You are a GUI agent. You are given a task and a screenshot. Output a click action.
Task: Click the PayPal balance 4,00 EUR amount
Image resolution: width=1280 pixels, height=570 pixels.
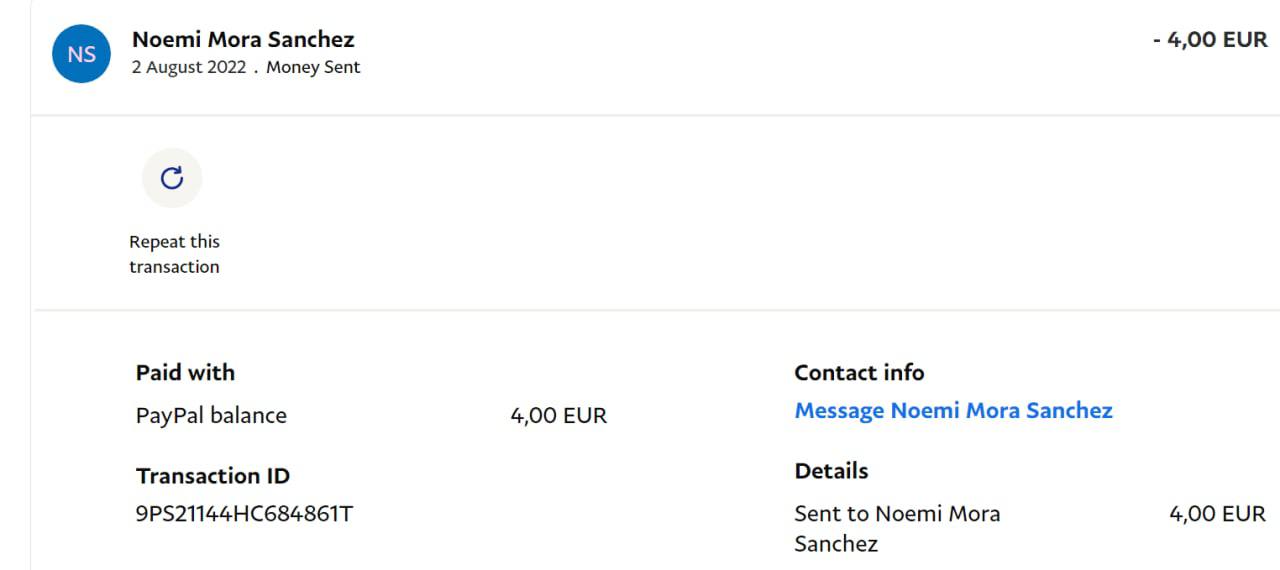tap(558, 416)
